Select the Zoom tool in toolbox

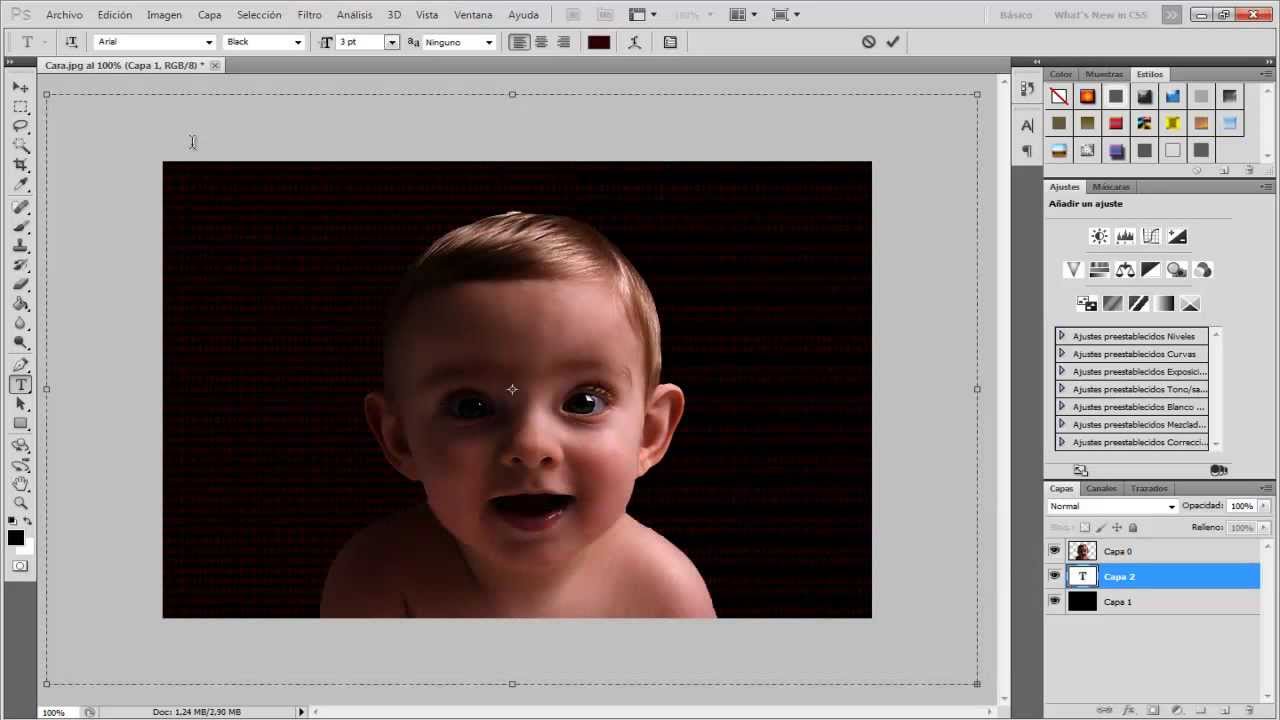pyautogui.click(x=20, y=503)
